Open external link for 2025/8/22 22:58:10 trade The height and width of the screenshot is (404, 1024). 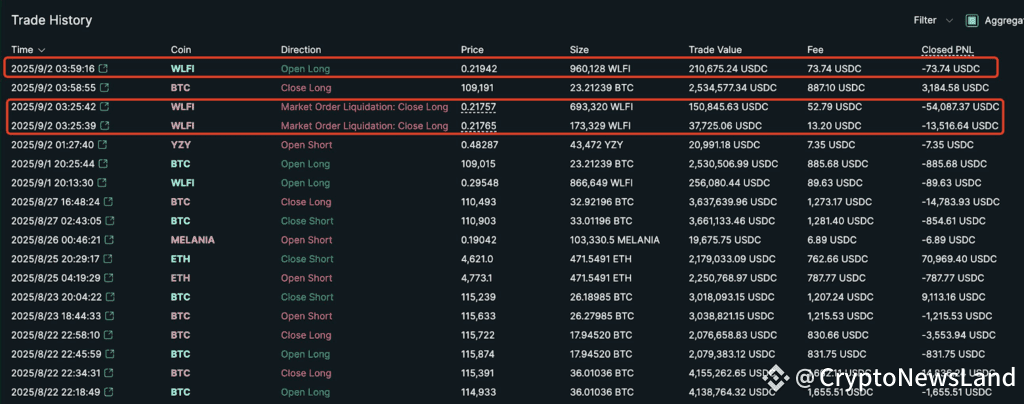click(108, 335)
